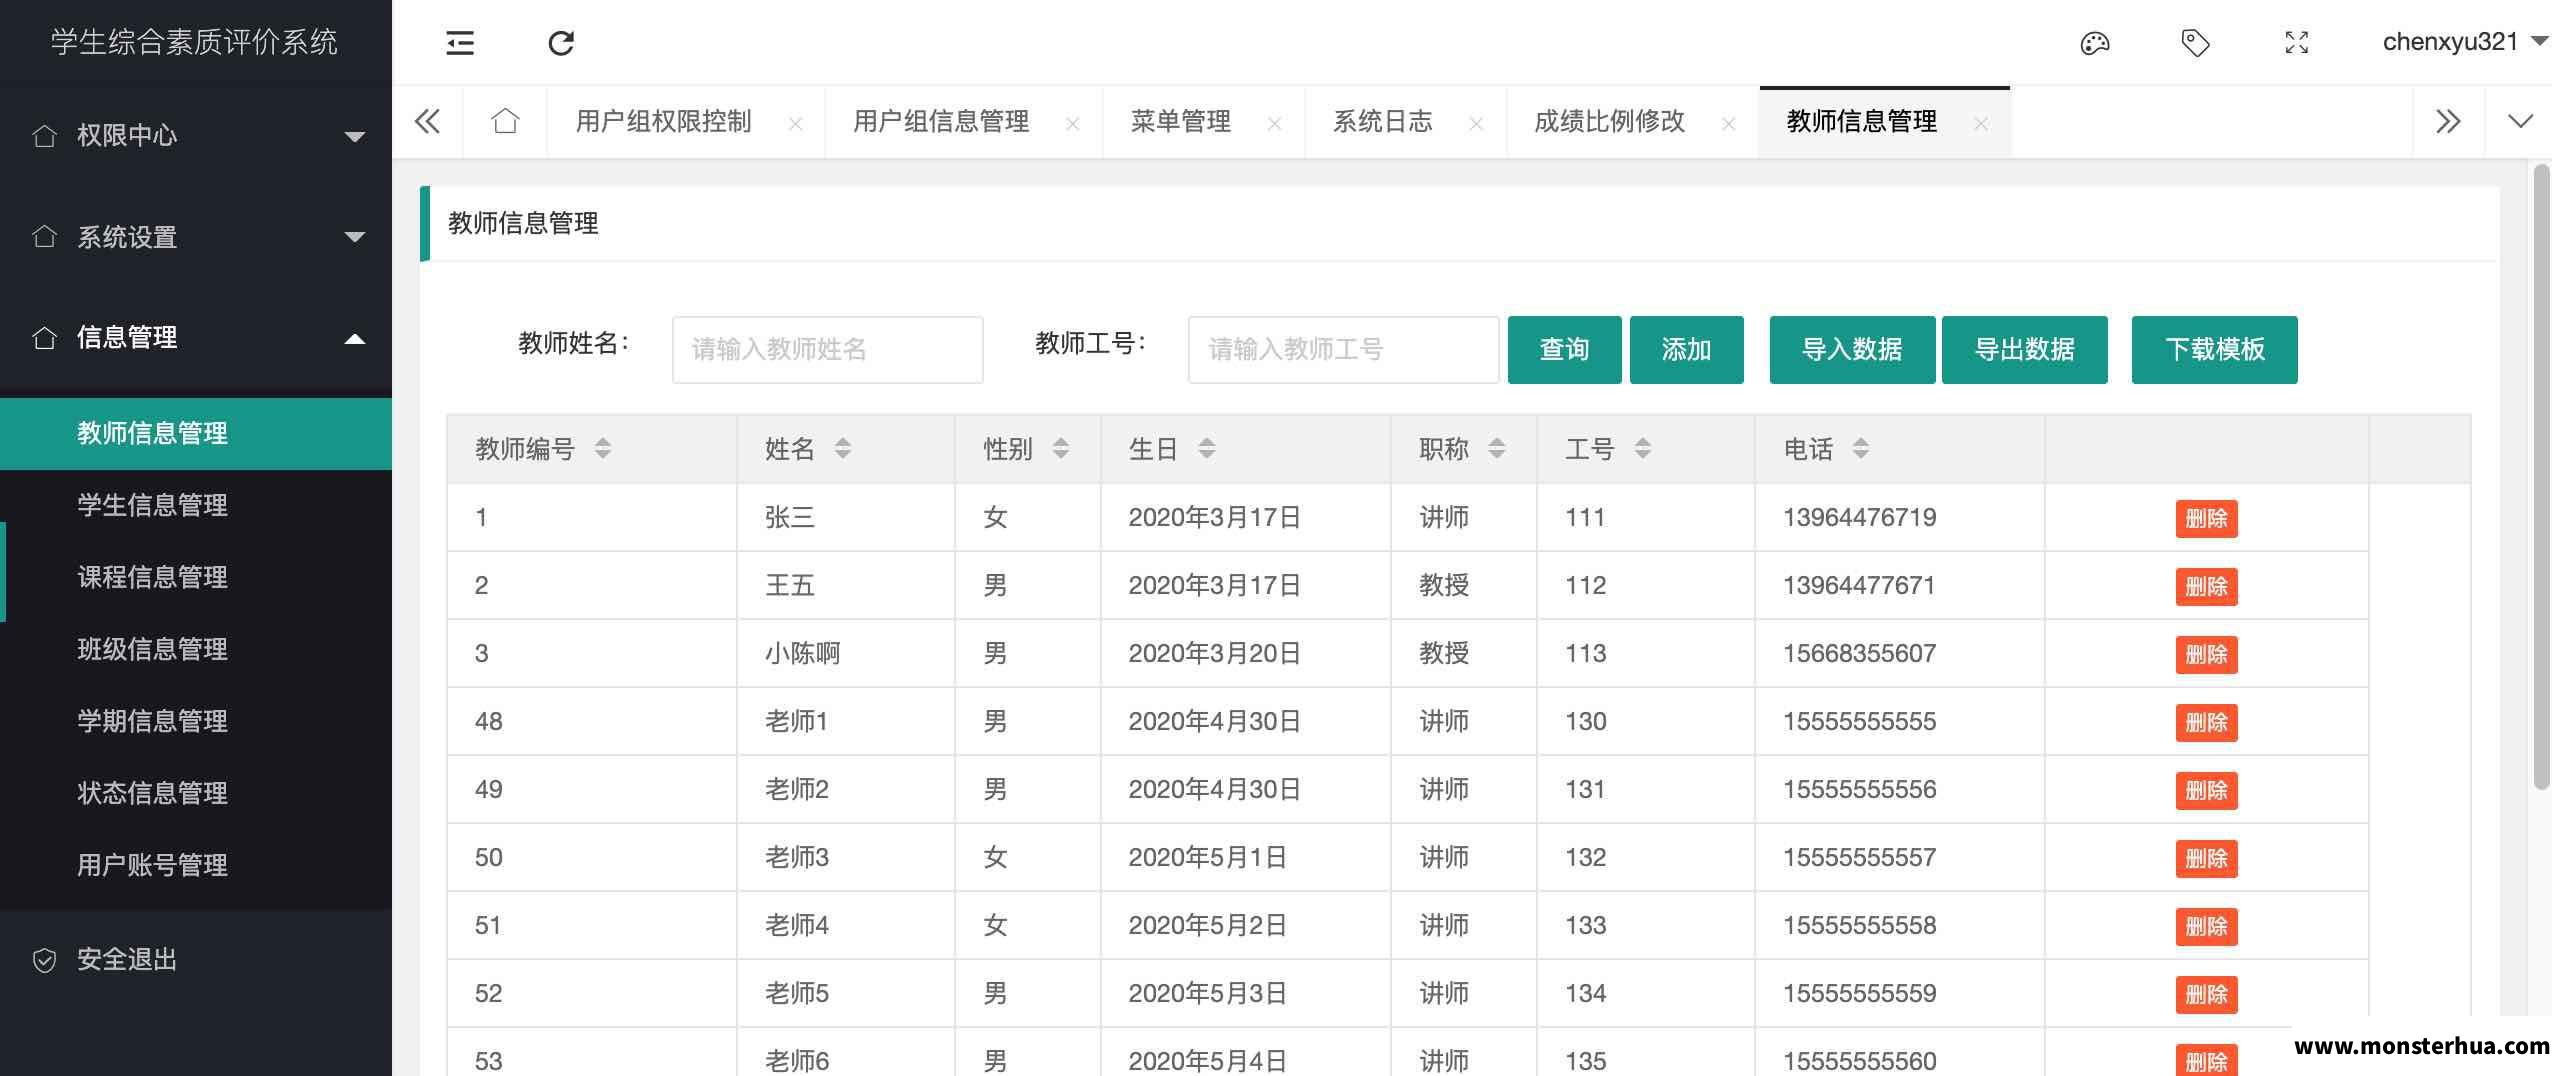
Task: Click the tag note icon in header
Action: click(x=2195, y=43)
